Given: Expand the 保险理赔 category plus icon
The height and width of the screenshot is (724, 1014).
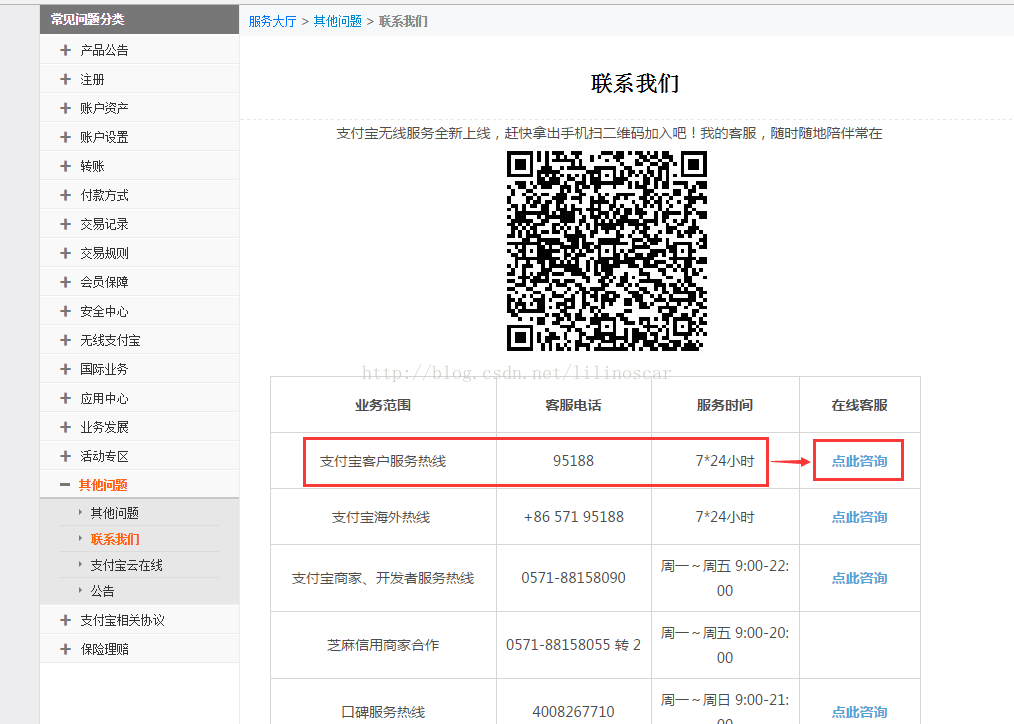Looking at the screenshot, I should (x=65, y=649).
